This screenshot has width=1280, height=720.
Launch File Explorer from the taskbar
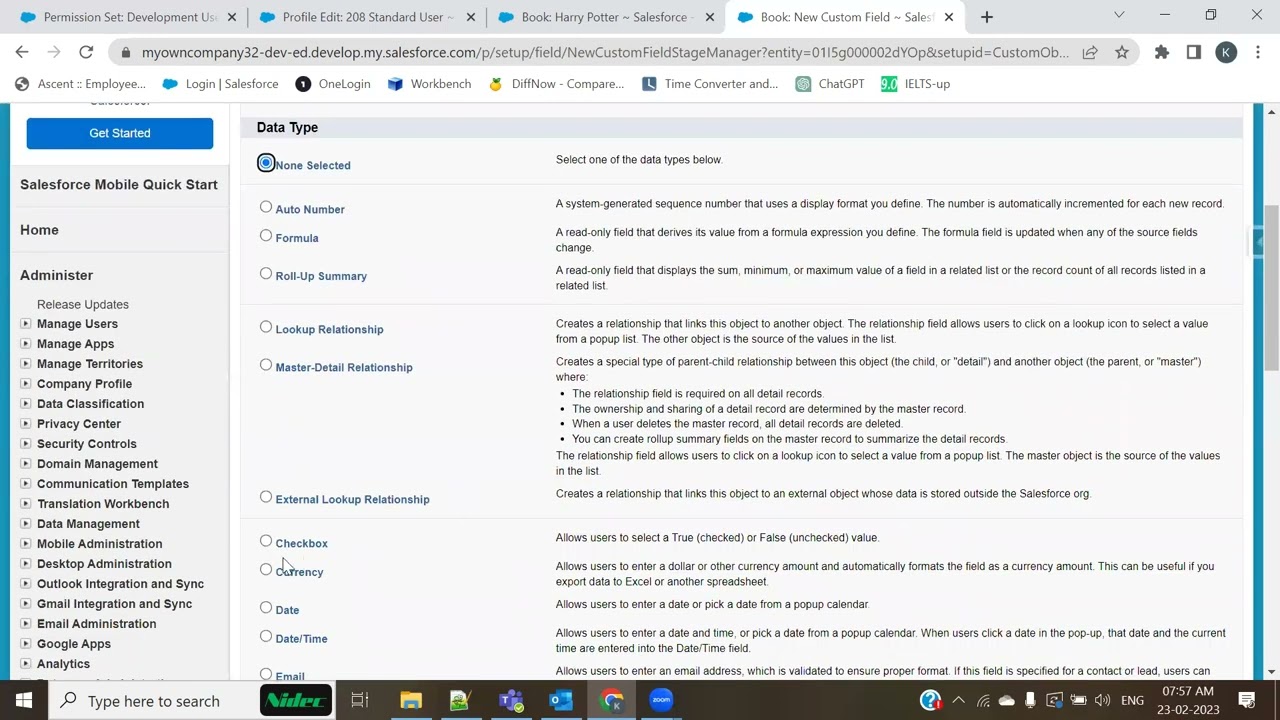[411, 700]
